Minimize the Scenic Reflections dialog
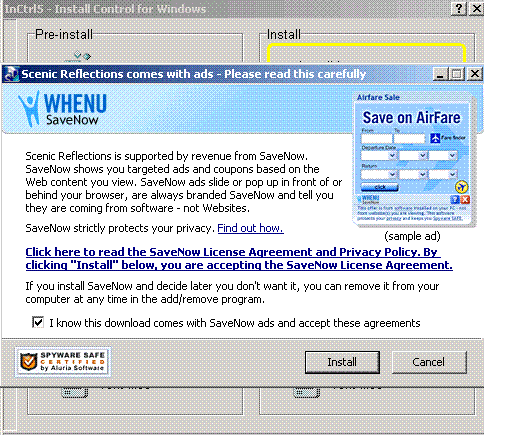 pos(440,74)
